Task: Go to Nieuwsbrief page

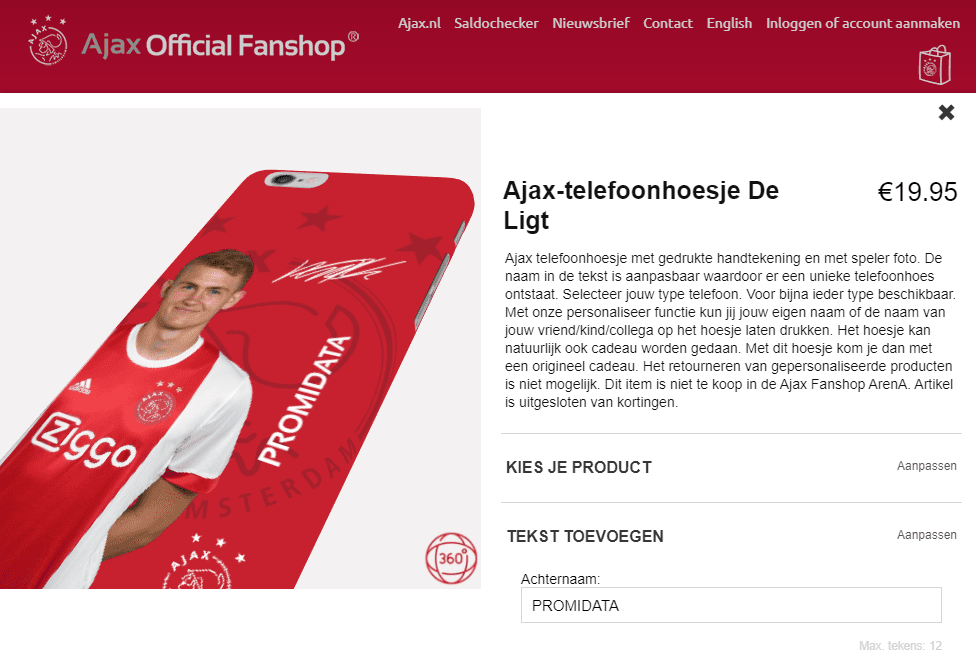Action: (591, 23)
